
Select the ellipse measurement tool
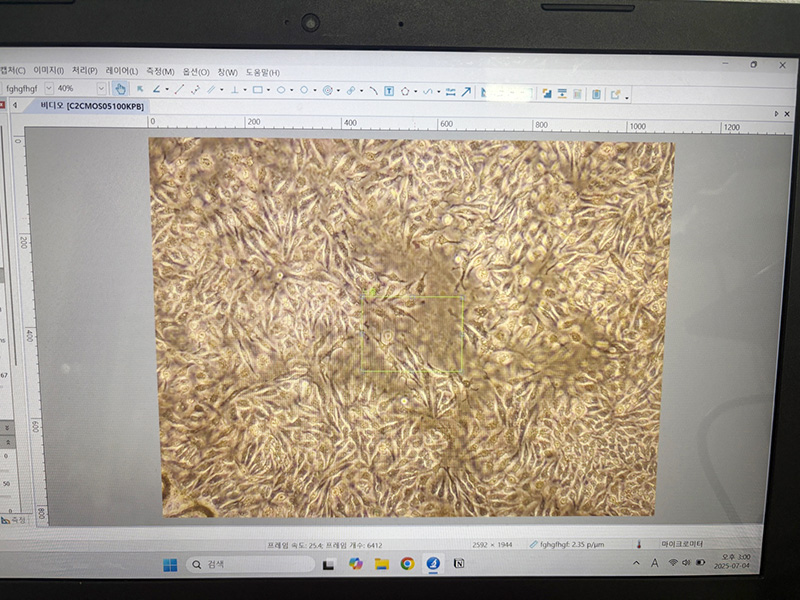281,89
